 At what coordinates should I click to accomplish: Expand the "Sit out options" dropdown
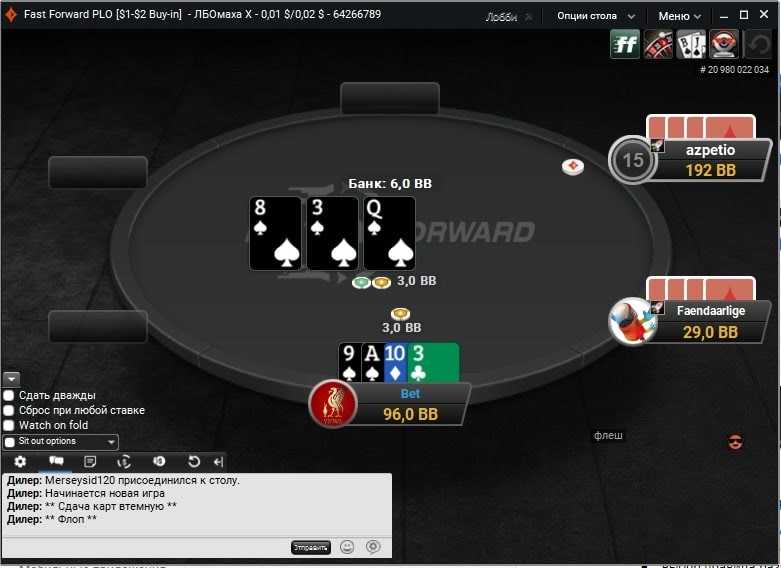point(61,441)
